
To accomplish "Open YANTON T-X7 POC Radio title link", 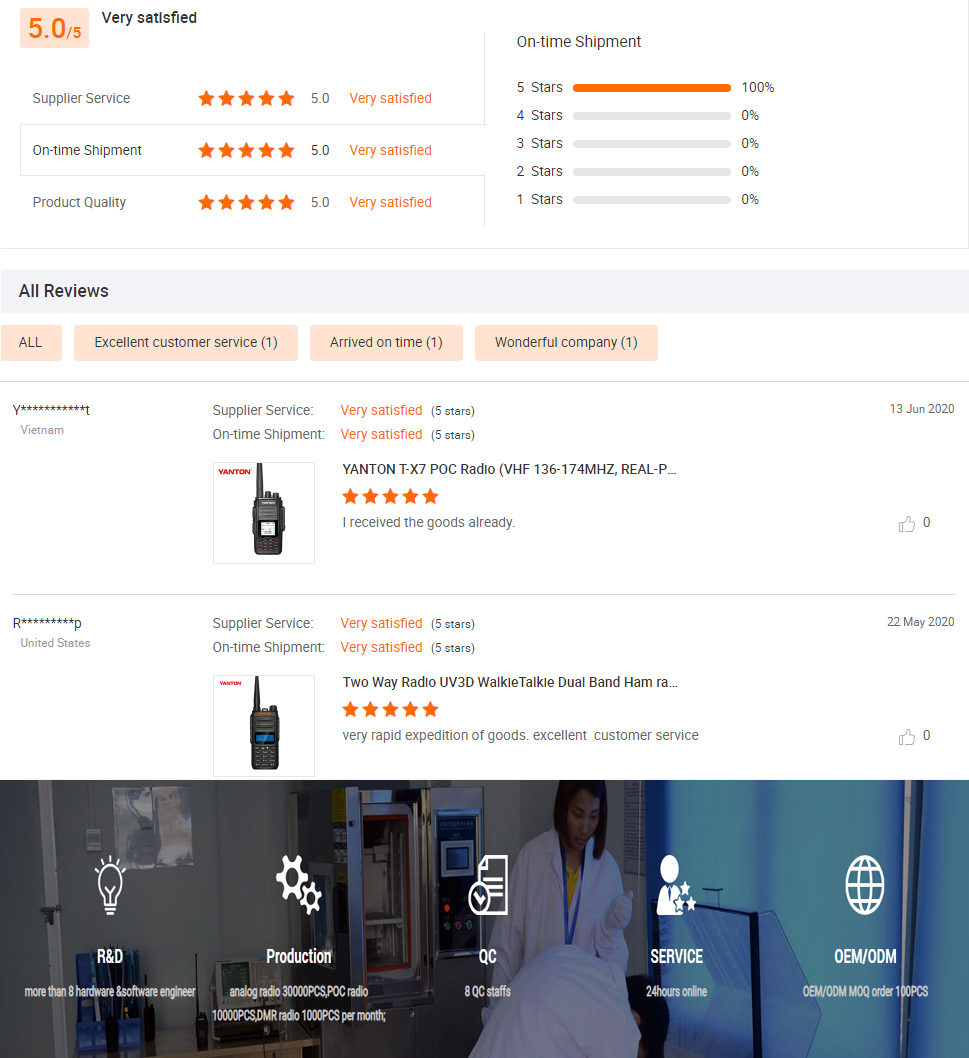I will tap(509, 470).
